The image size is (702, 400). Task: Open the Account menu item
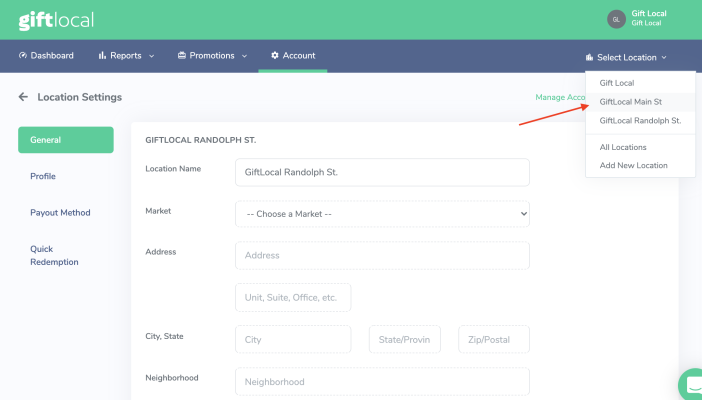click(293, 56)
